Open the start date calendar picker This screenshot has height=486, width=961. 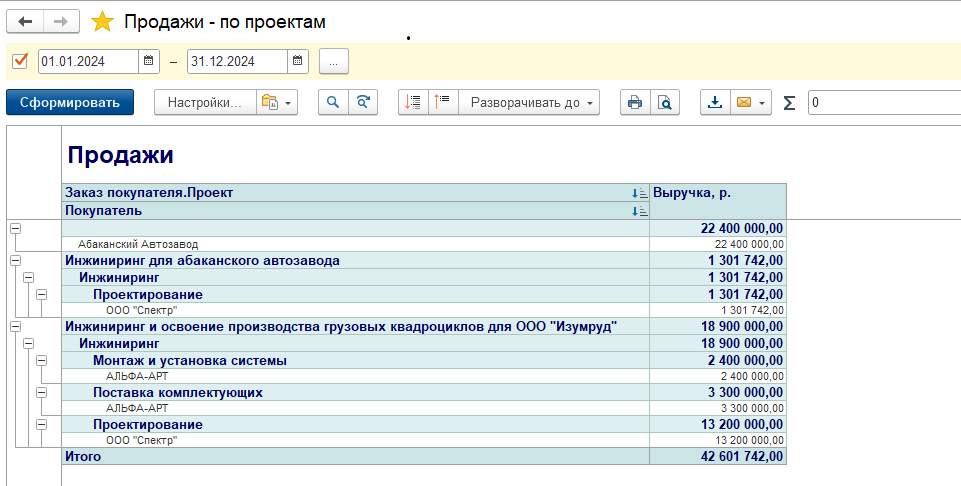coord(148,61)
